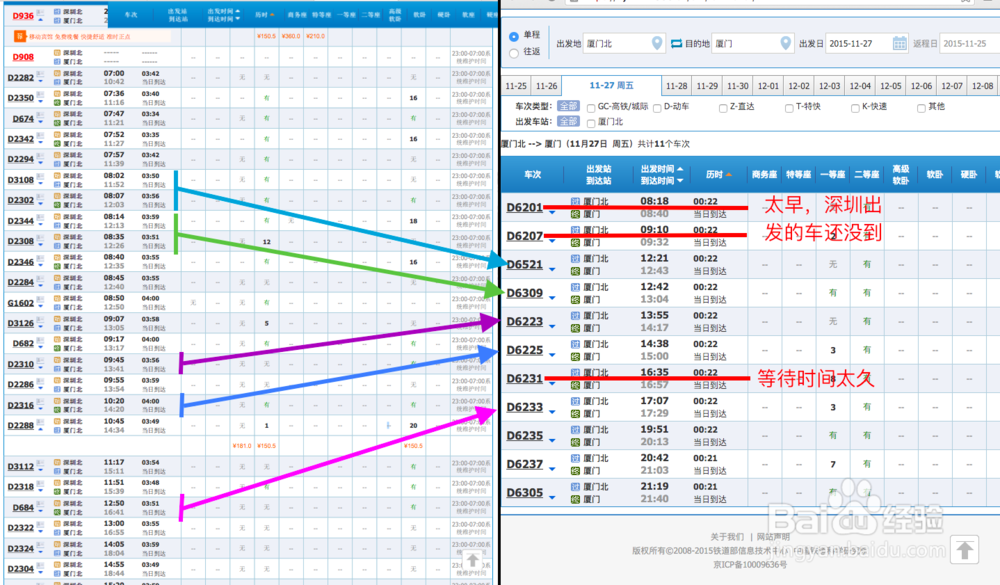This screenshot has height=585, width=1000.
Task: Open train D908 in the left list
Action: pyautogui.click(x=23, y=57)
